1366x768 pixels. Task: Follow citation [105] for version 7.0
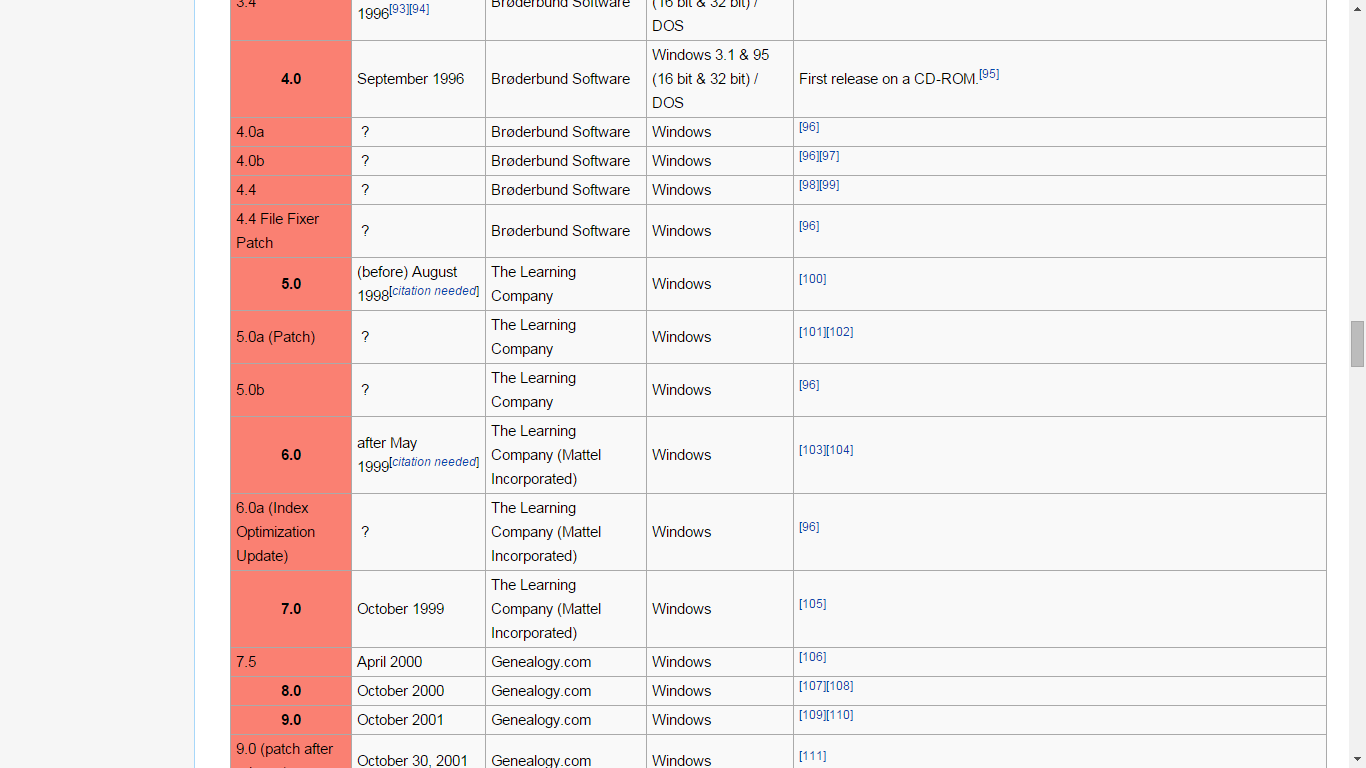coord(812,603)
